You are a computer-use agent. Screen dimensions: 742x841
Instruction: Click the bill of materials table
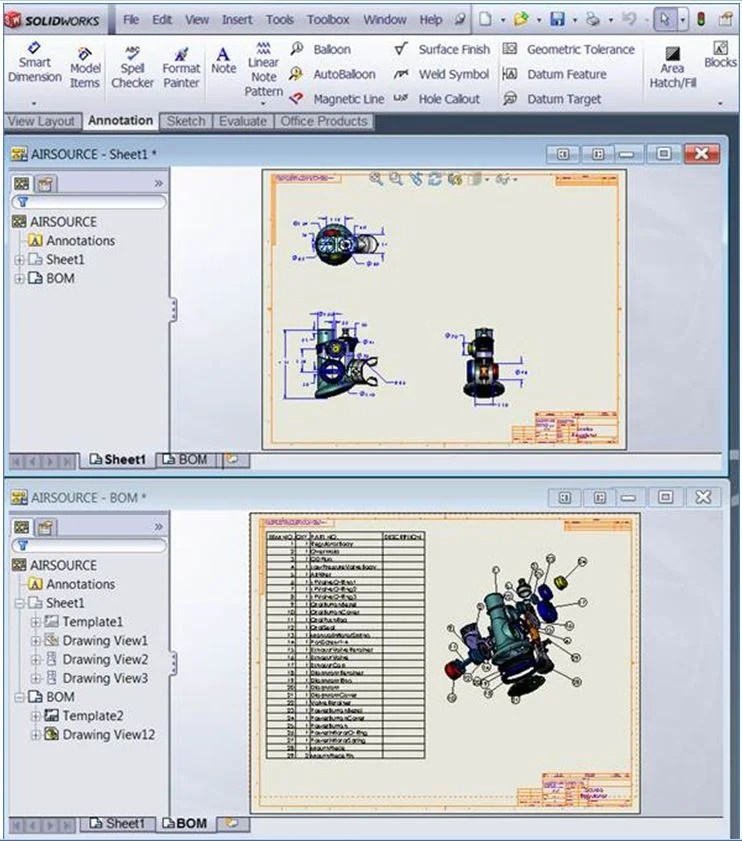(x=346, y=645)
